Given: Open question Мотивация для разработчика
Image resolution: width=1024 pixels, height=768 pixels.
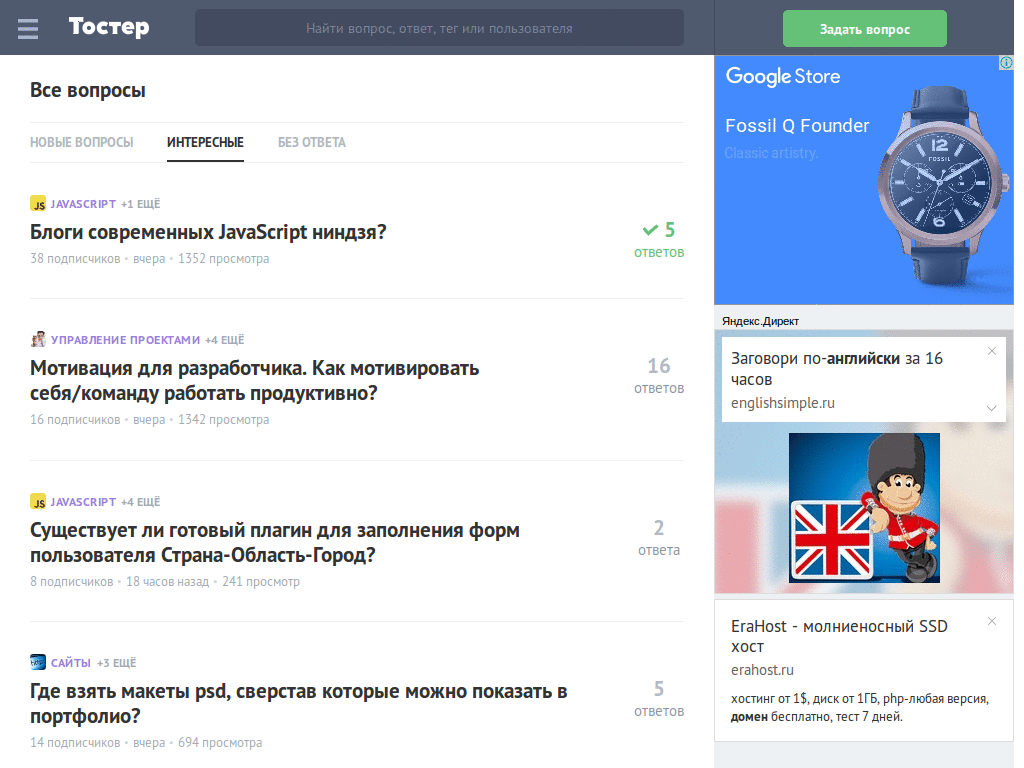Looking at the screenshot, I should tap(255, 381).
